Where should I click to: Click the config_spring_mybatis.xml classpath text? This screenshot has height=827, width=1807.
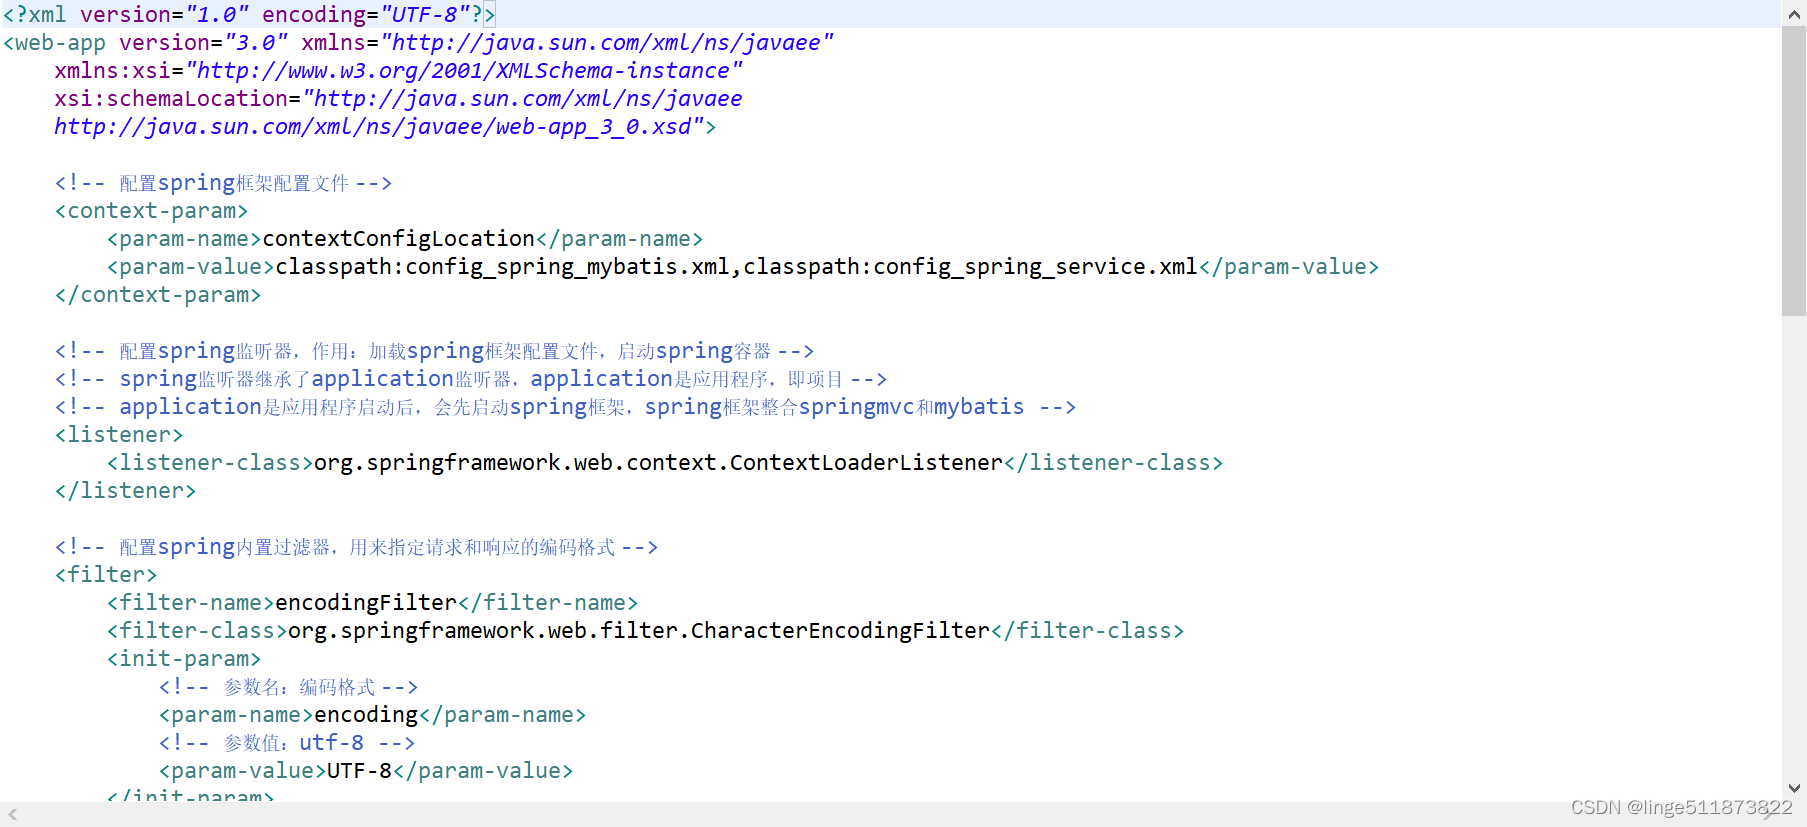click(503, 267)
